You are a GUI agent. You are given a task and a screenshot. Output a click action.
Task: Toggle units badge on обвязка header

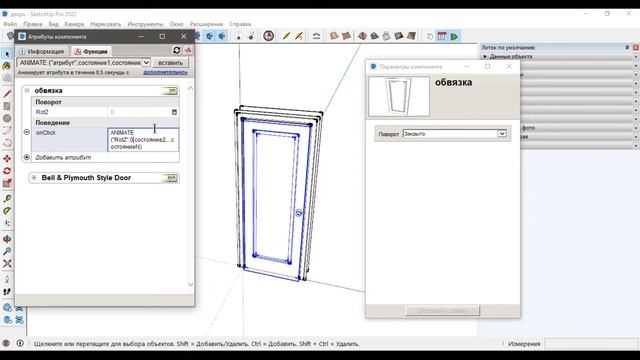[x=170, y=91]
